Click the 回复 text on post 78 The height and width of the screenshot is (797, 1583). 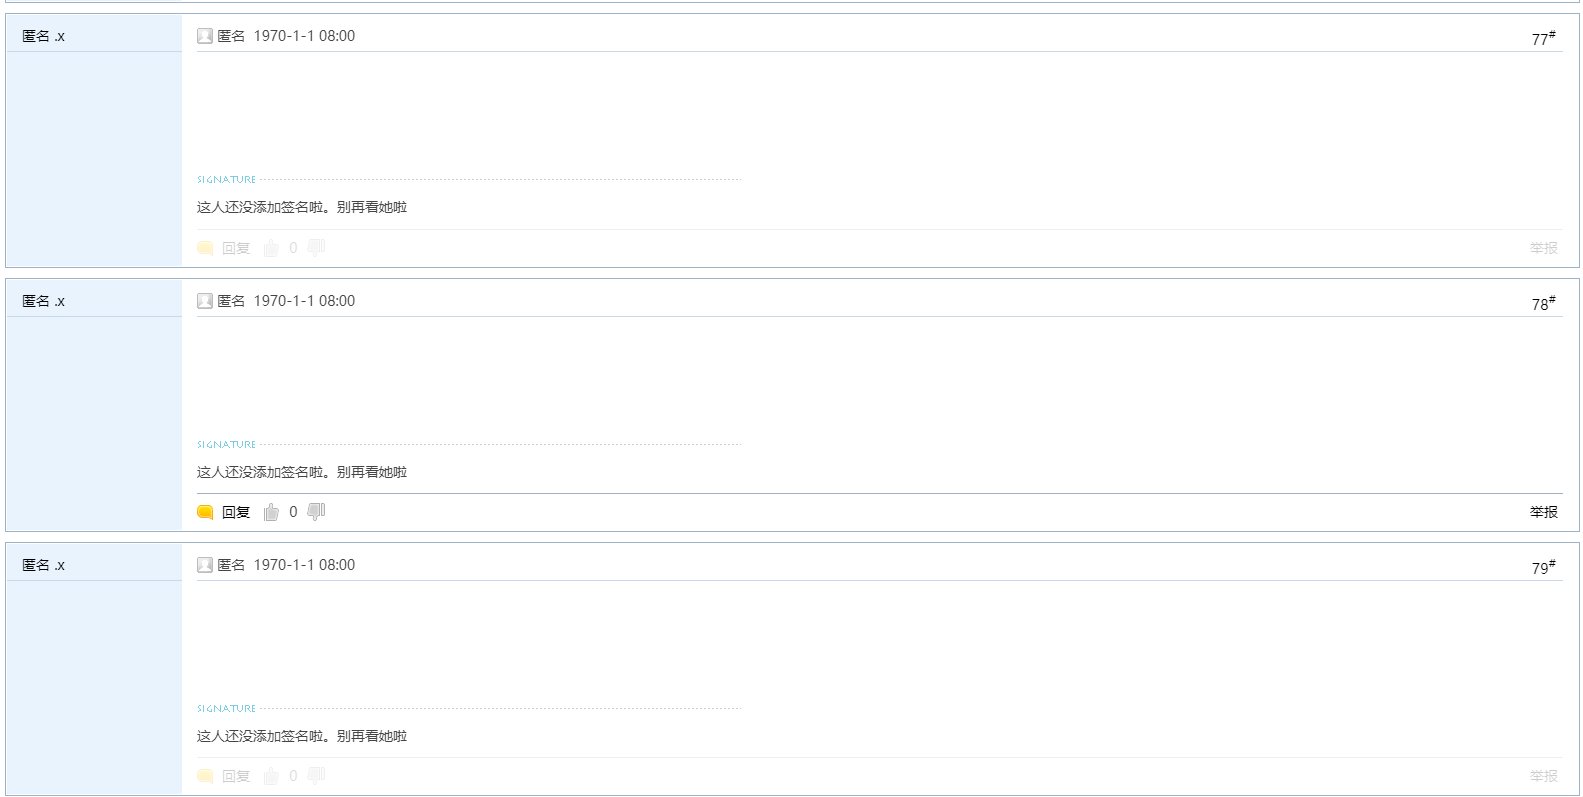pyautogui.click(x=236, y=512)
